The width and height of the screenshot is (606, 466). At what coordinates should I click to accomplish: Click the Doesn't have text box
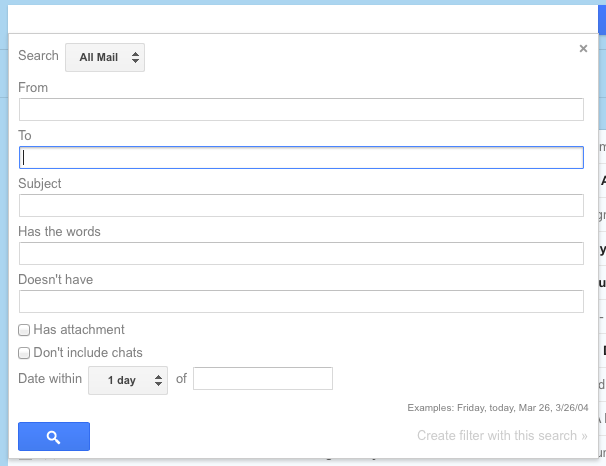pos(300,301)
